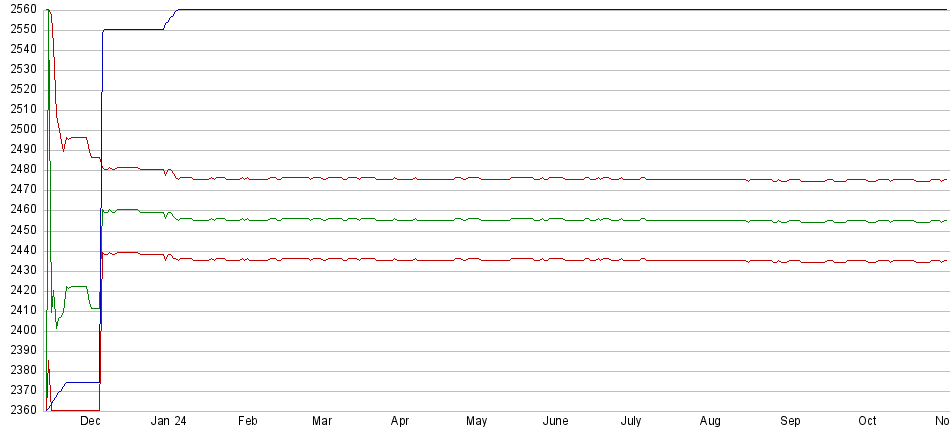Click the red plateau near 2495
Viewport: 950px width, 435px height.
click(77, 137)
